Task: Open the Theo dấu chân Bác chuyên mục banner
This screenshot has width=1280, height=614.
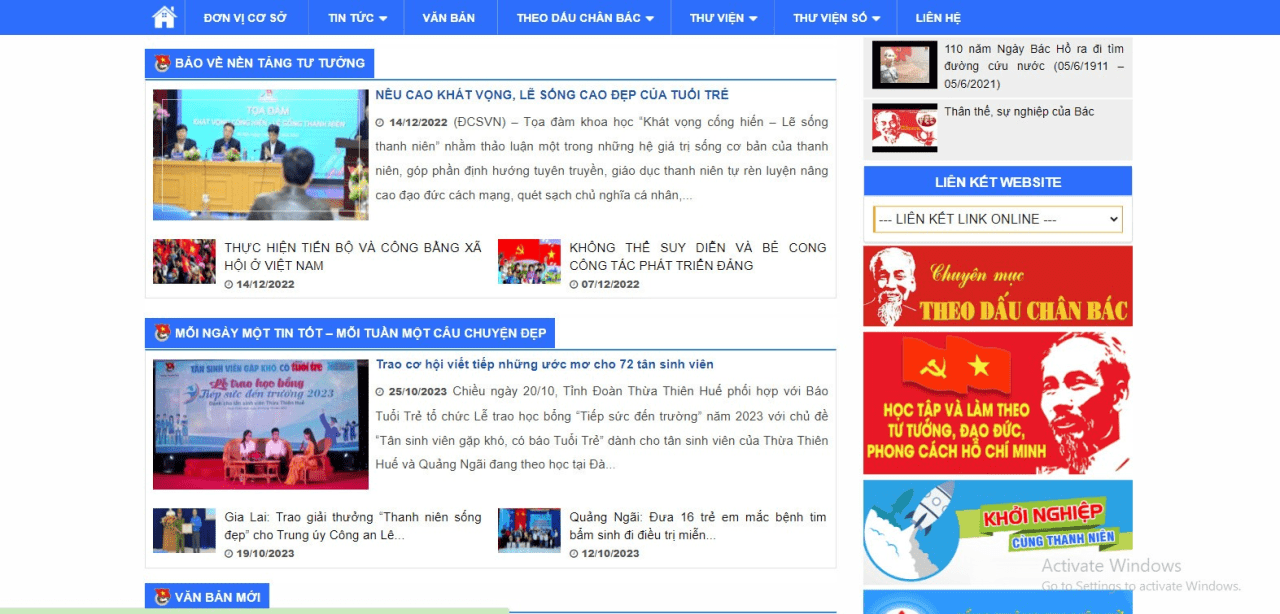Action: pyautogui.click(x=997, y=286)
